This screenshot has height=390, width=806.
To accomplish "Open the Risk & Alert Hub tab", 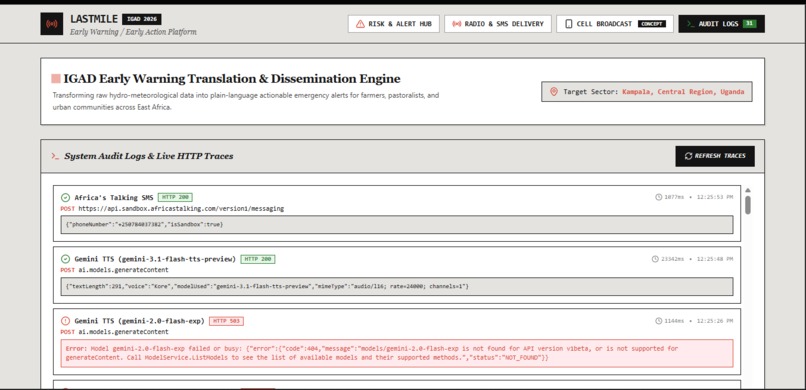I will coord(394,24).
